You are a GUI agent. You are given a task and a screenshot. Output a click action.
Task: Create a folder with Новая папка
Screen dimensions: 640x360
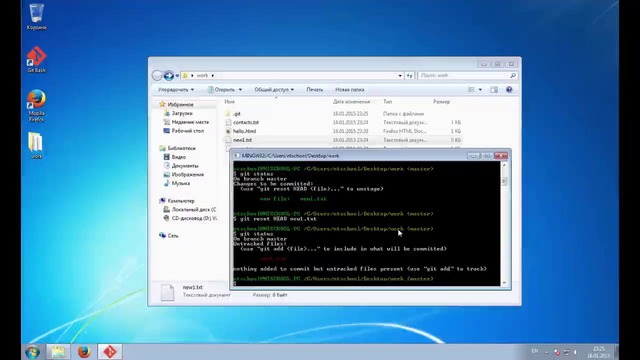pos(349,89)
